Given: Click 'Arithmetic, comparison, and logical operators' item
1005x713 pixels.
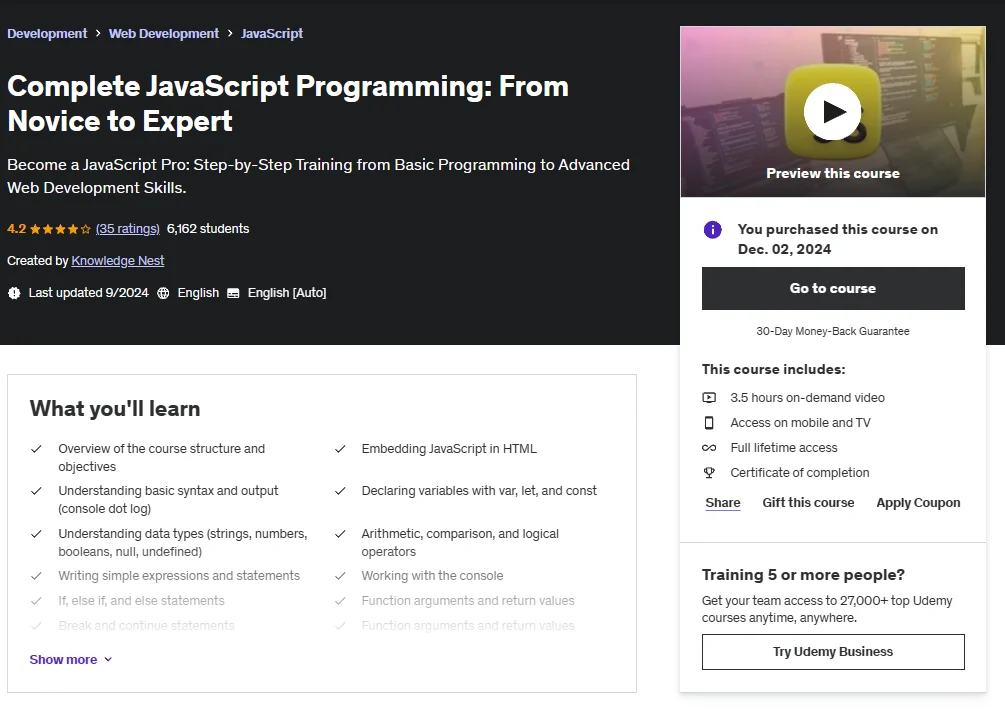Looking at the screenshot, I should 460,542.
